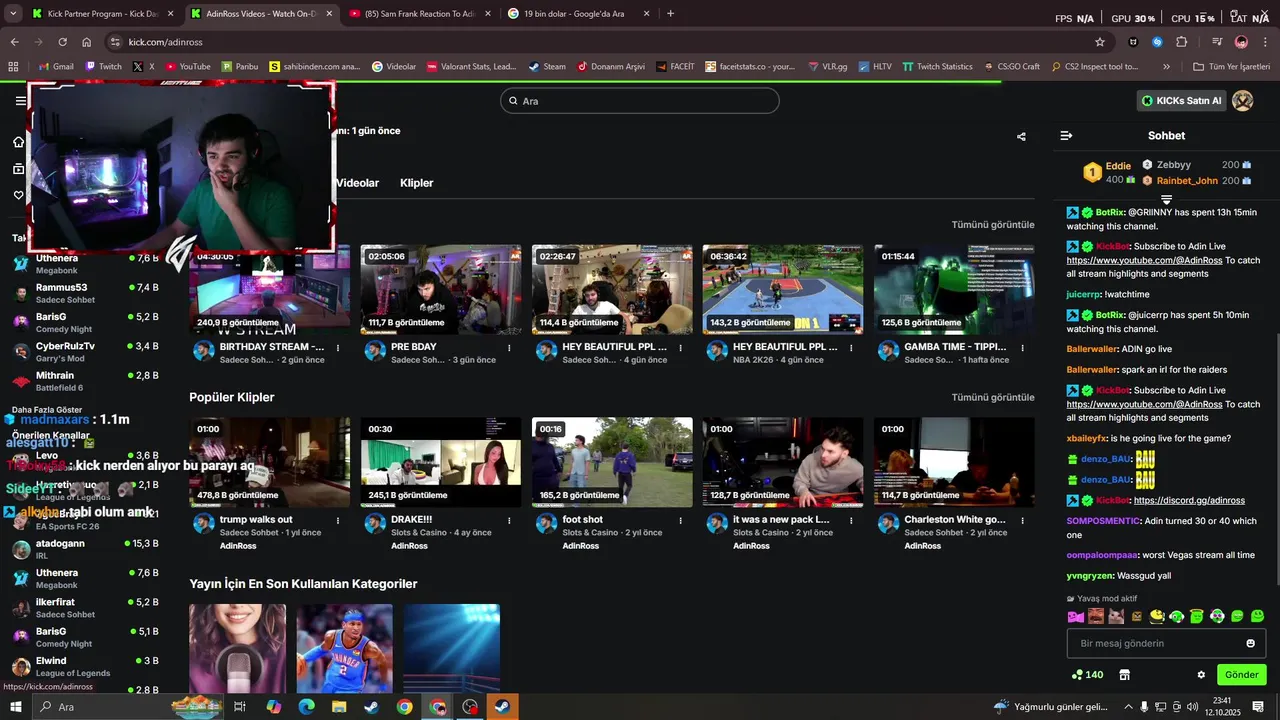Play the HEY BEAUTIFUL PPL NBA 2K26 video
The width and height of the screenshot is (1280, 720).
(x=783, y=290)
